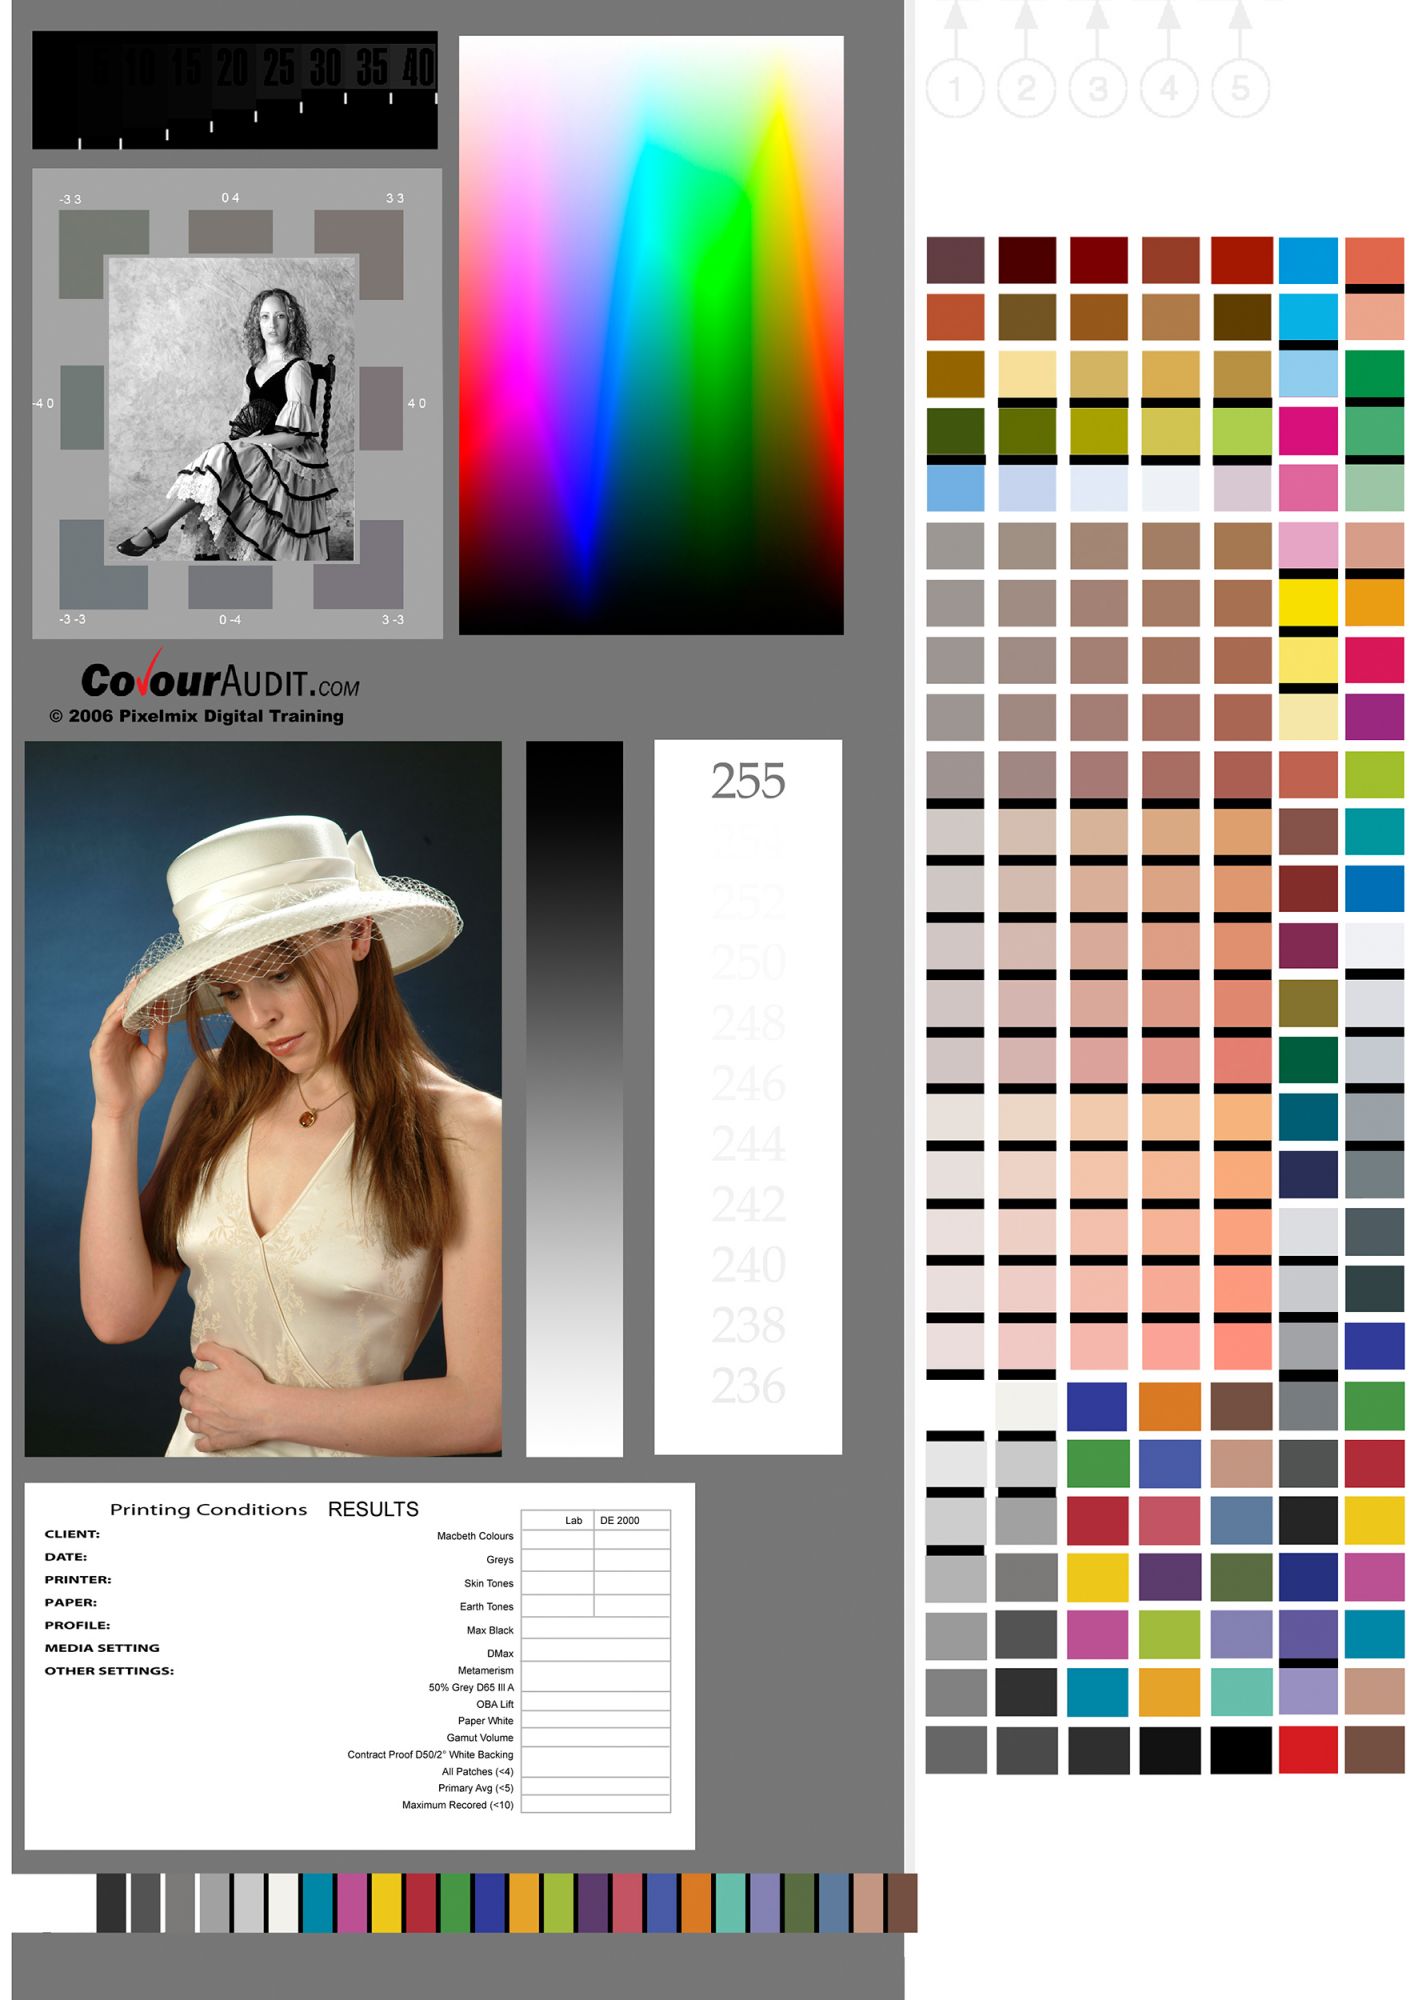Click the 255 highlight value label
The image size is (1414, 2000).
(748, 781)
